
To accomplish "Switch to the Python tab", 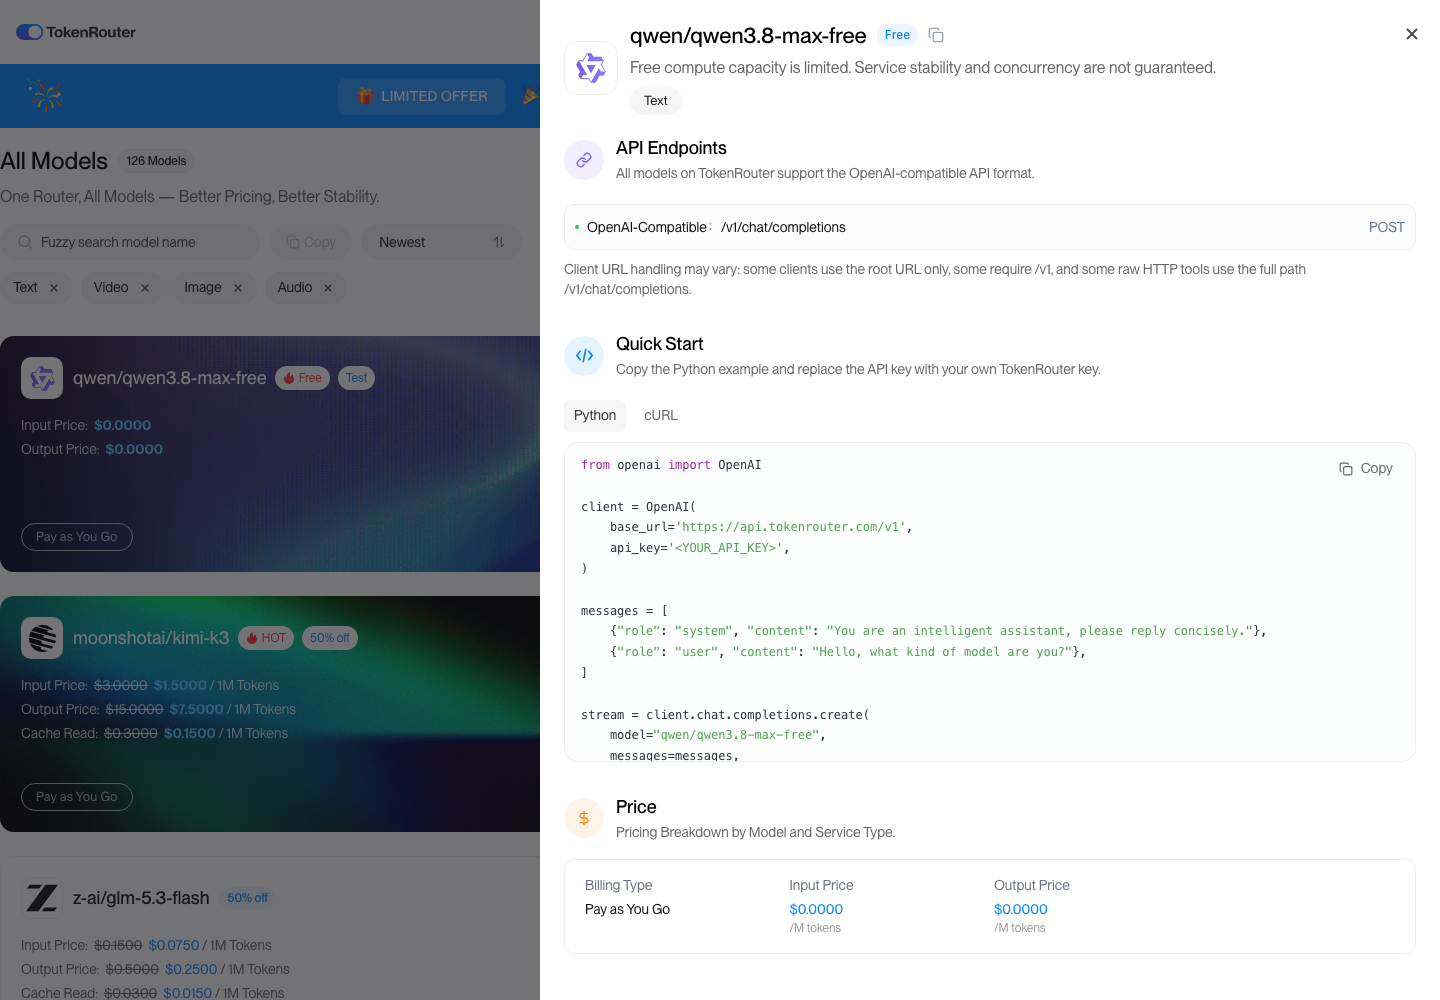I will [595, 416].
